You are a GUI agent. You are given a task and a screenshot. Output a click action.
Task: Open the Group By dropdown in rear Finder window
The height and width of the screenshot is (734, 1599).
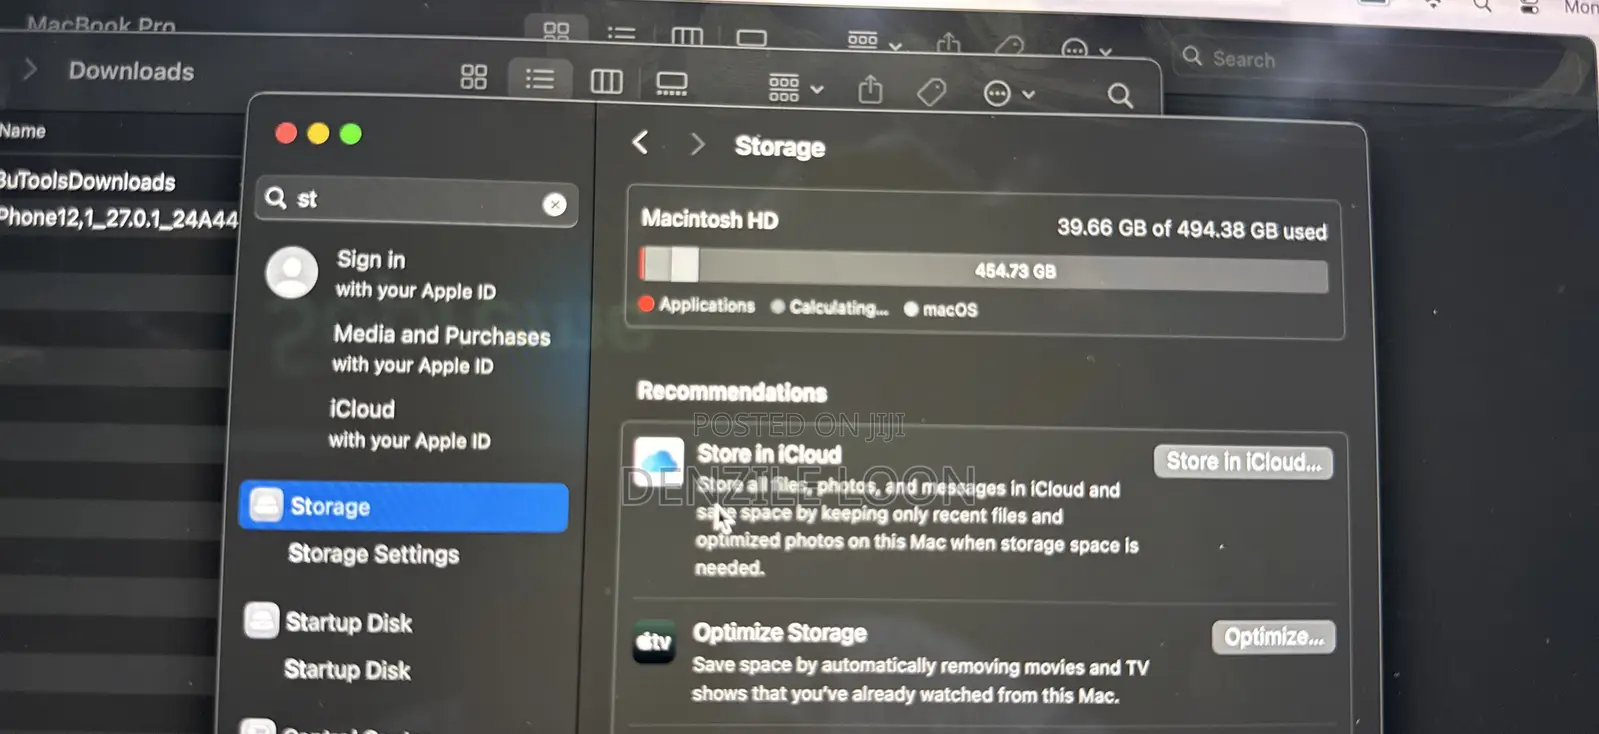pos(875,41)
